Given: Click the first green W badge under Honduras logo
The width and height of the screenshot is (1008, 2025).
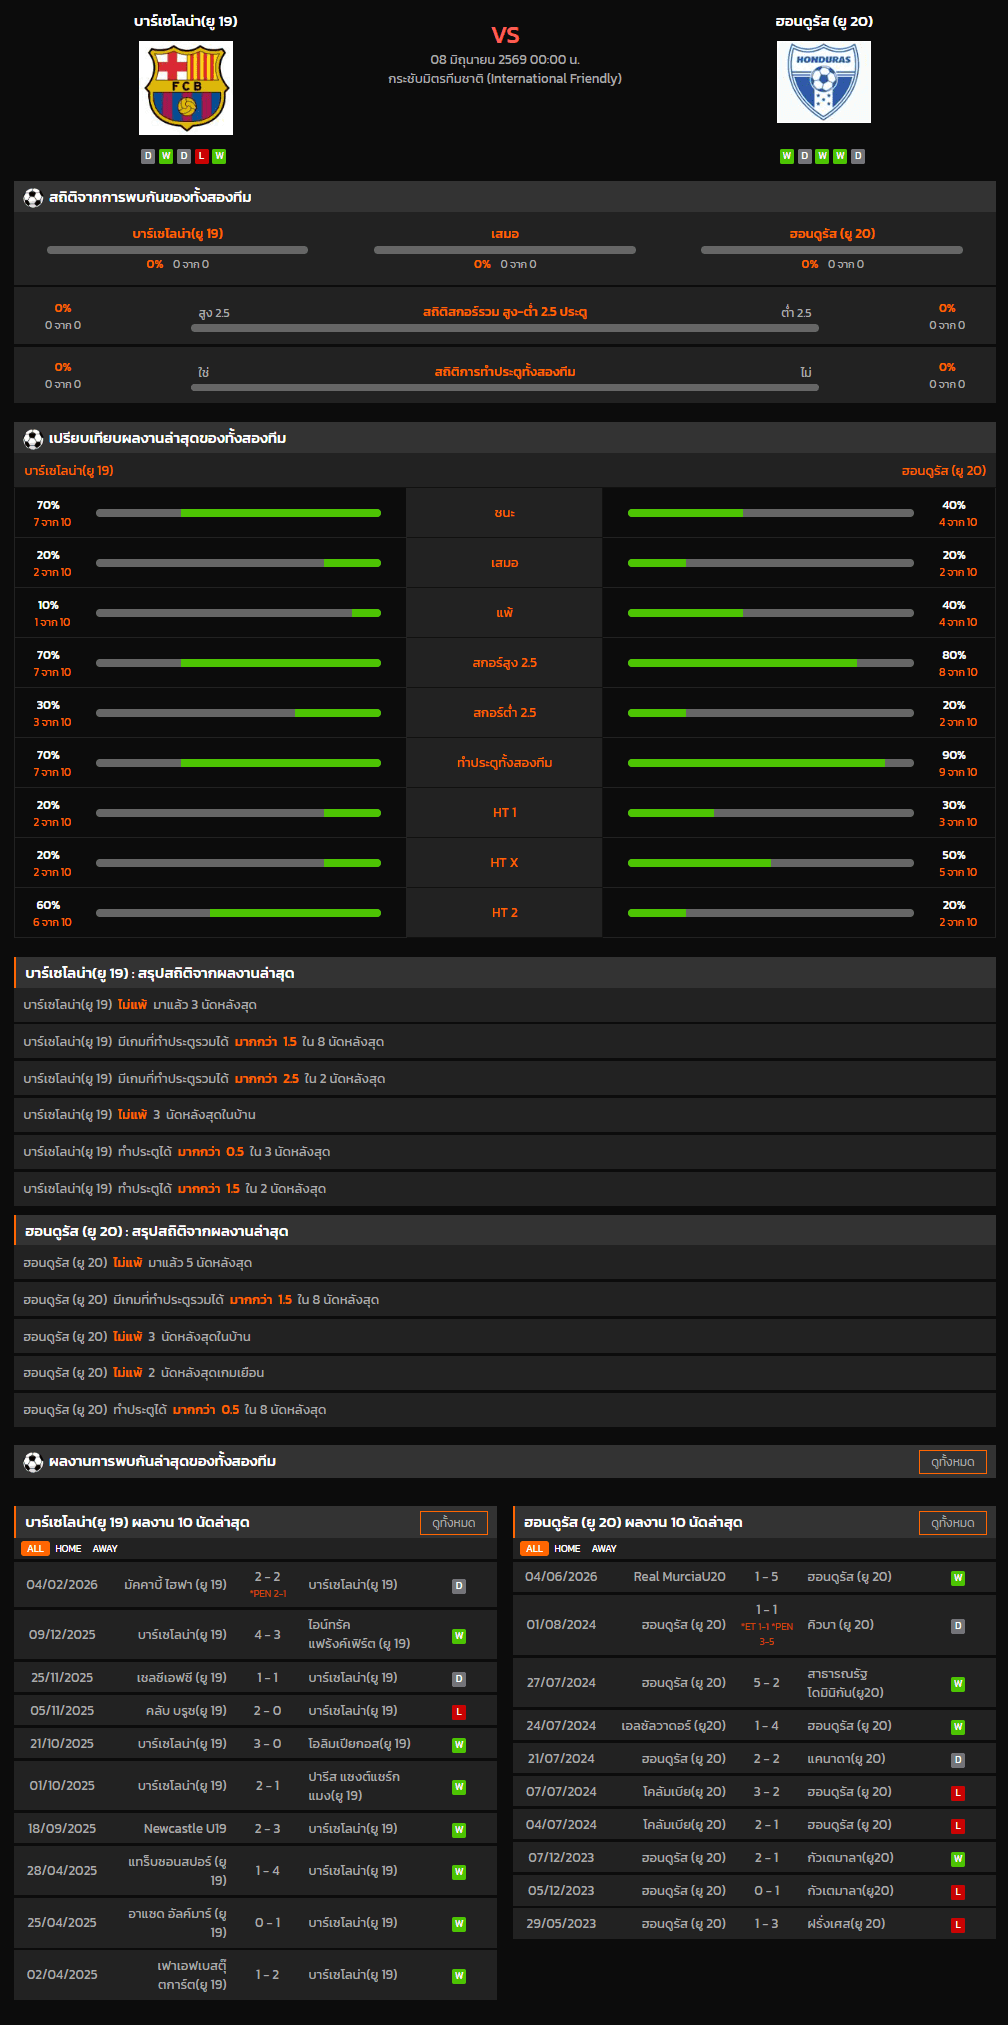Looking at the screenshot, I should pyautogui.click(x=787, y=156).
